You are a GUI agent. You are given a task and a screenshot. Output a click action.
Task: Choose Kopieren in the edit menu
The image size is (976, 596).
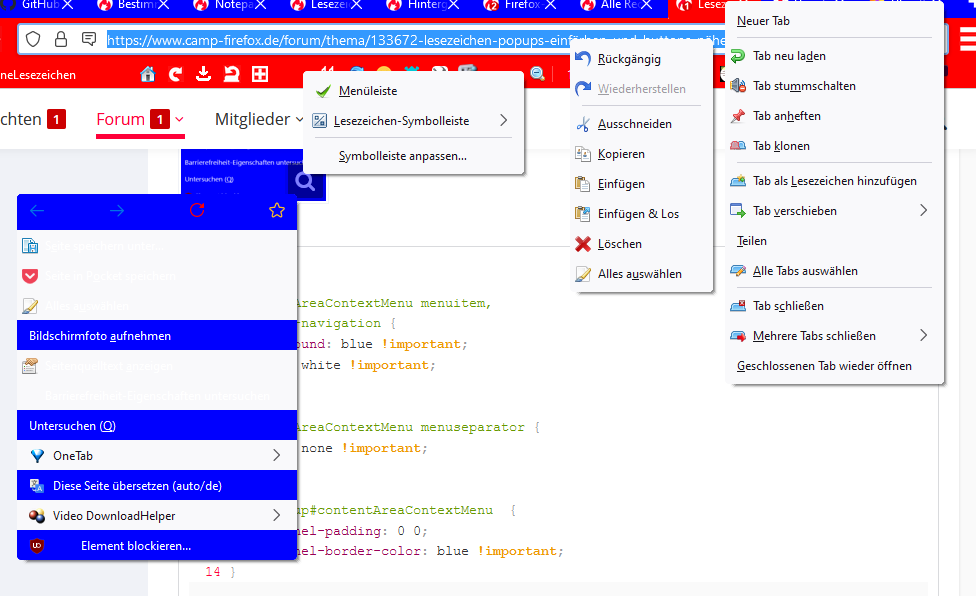click(642, 154)
